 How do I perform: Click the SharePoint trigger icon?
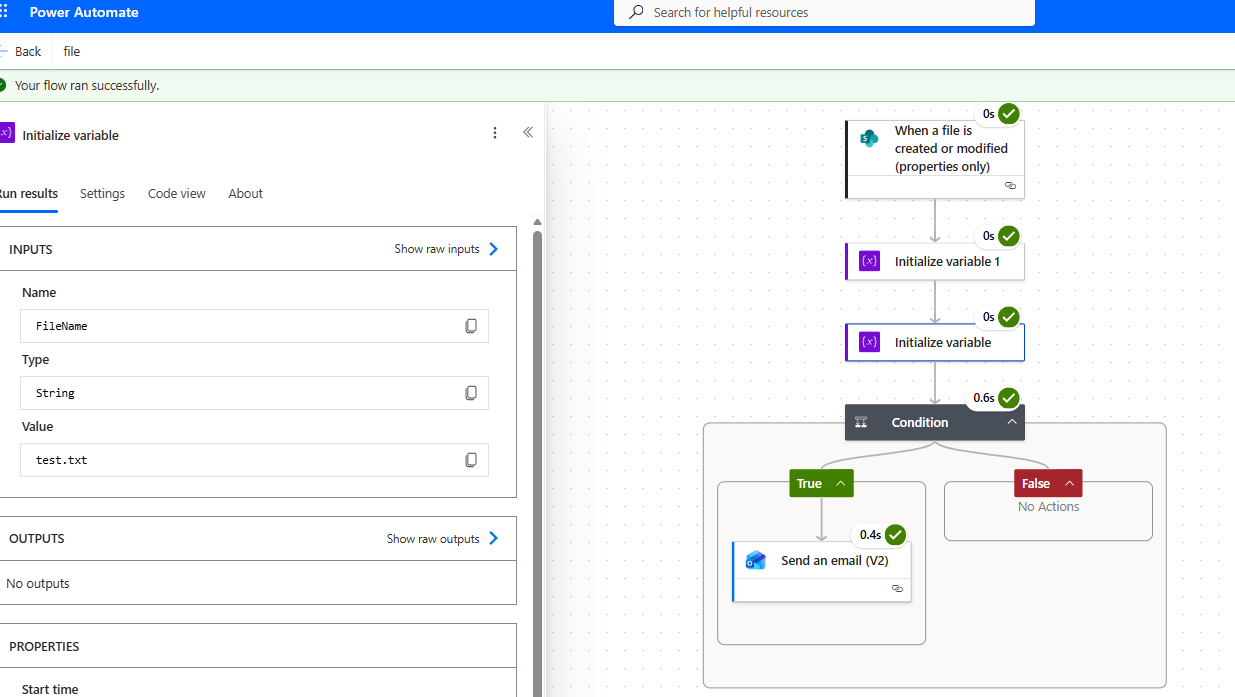tap(869, 139)
